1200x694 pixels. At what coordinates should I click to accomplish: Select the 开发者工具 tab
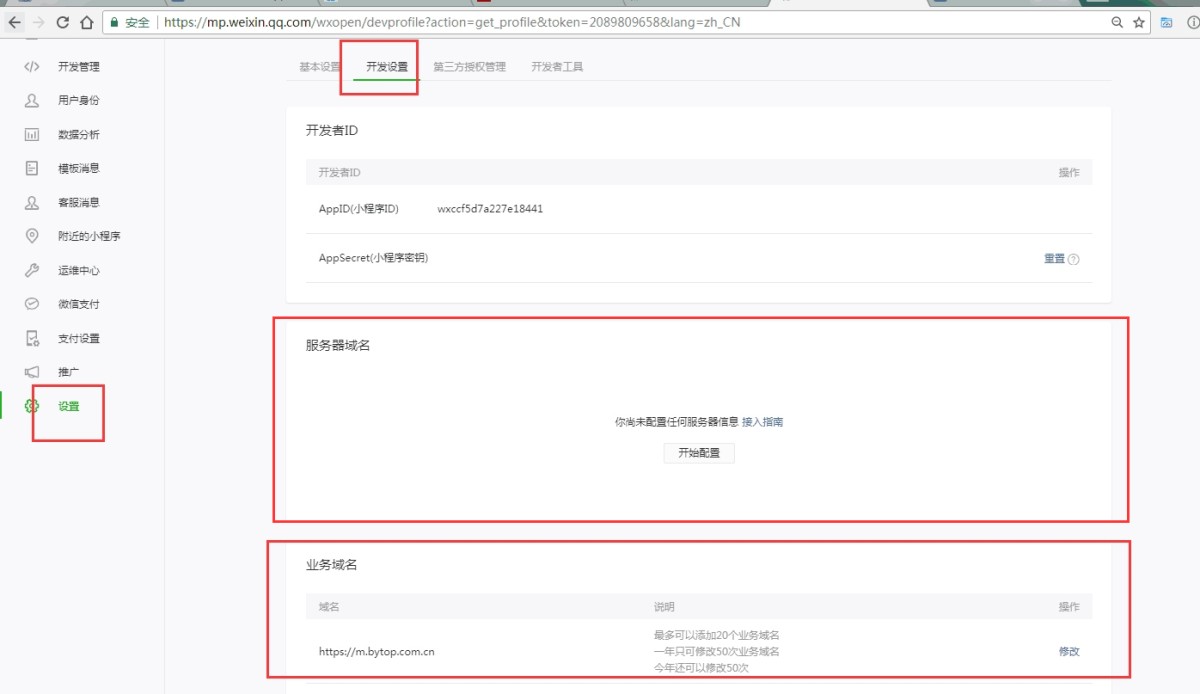(557, 67)
